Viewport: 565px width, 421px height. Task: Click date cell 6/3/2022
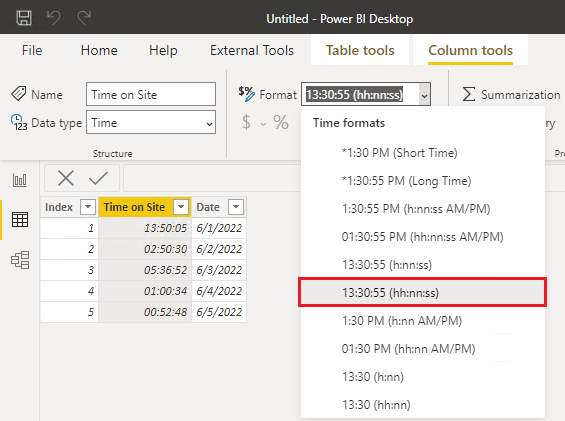(219, 270)
